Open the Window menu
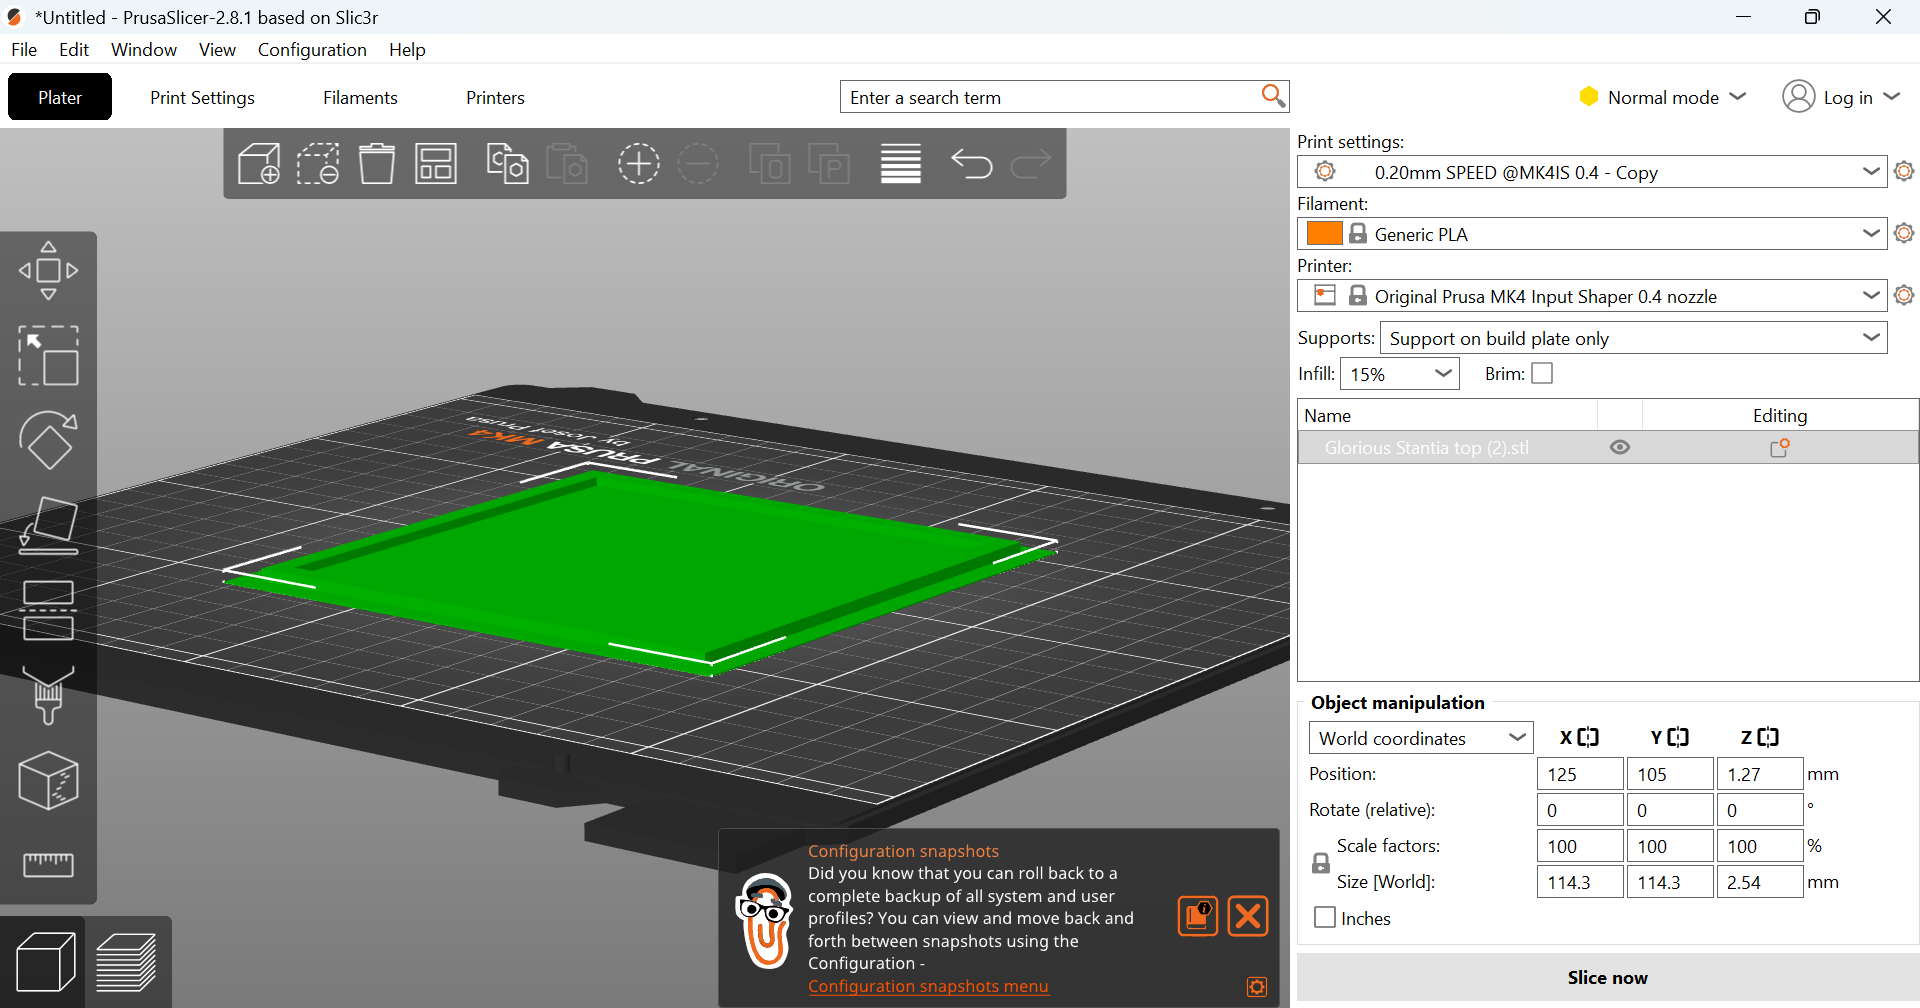This screenshot has height=1008, width=1920. pyautogui.click(x=144, y=49)
